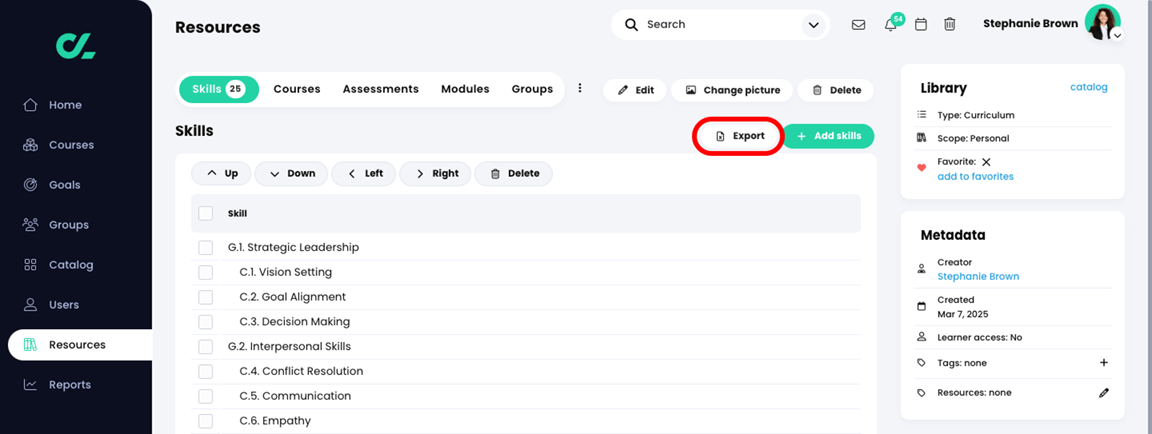Move the selected skill Up
Screen dimensions: 1152x434
(x=221, y=173)
